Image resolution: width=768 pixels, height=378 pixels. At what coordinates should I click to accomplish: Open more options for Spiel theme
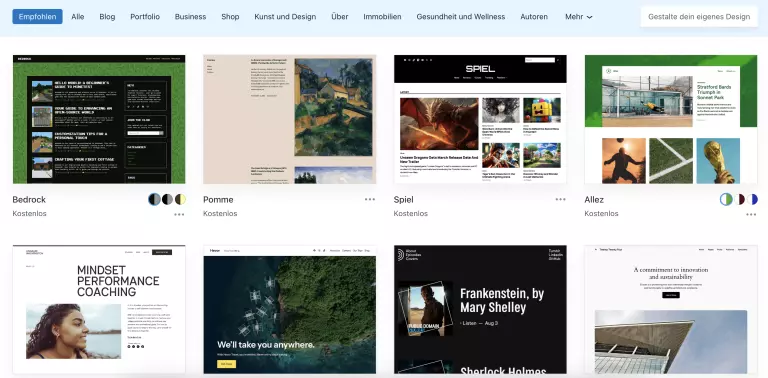tap(560, 199)
